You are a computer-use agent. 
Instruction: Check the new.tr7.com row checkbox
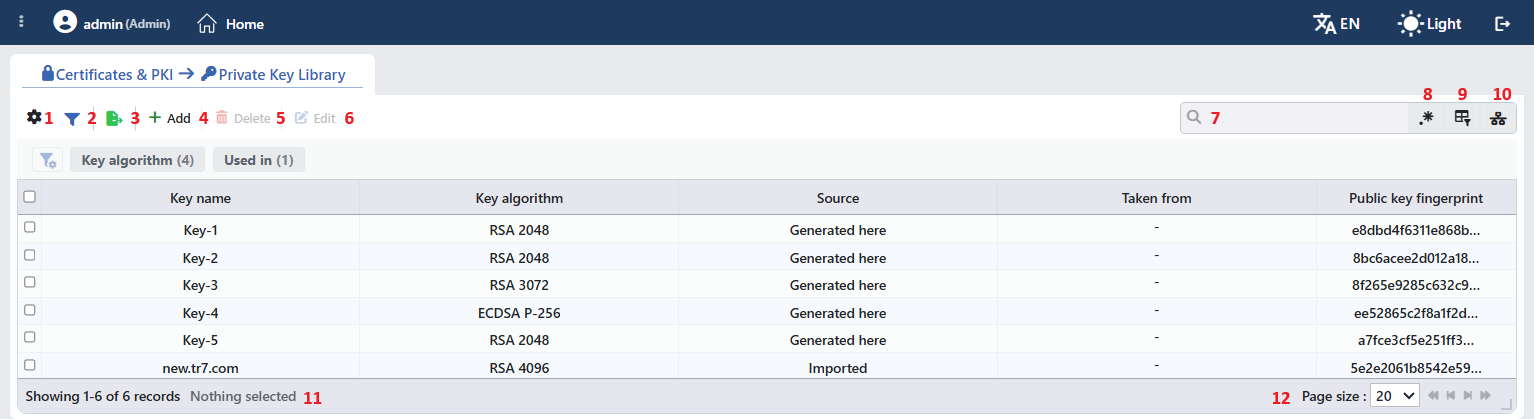tap(29, 366)
